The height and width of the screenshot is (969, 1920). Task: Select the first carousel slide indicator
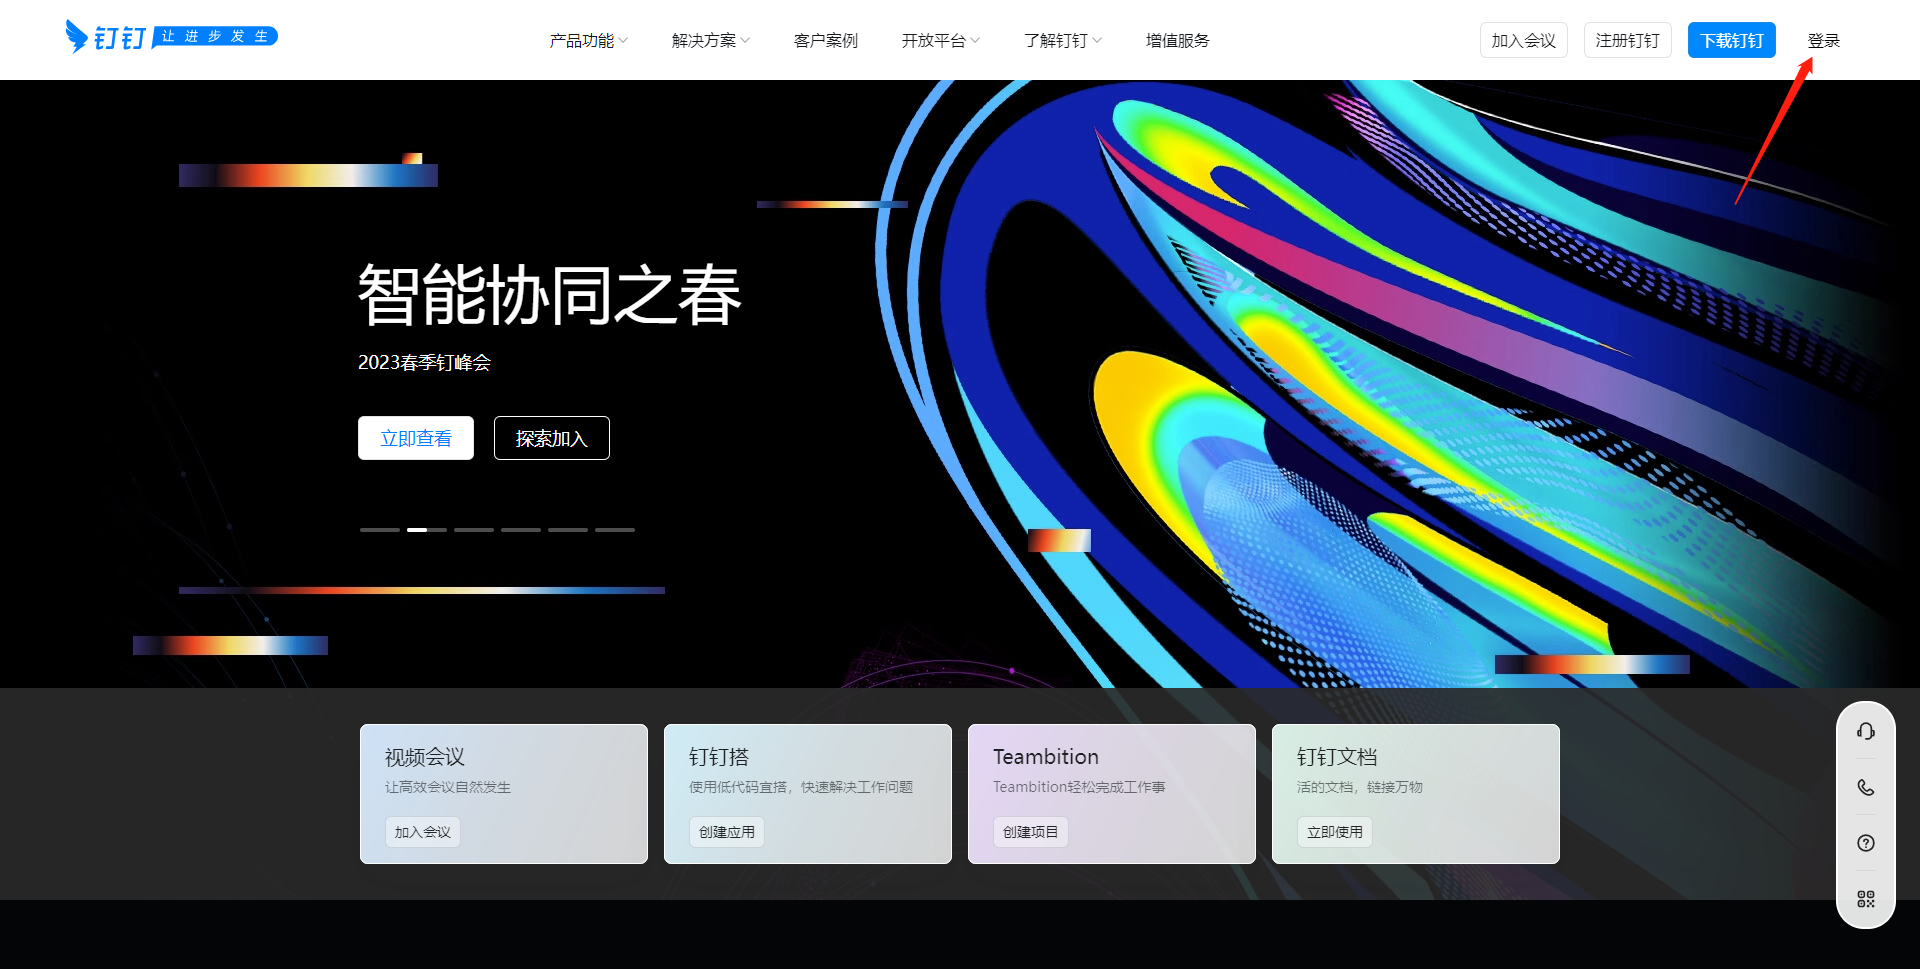379,530
